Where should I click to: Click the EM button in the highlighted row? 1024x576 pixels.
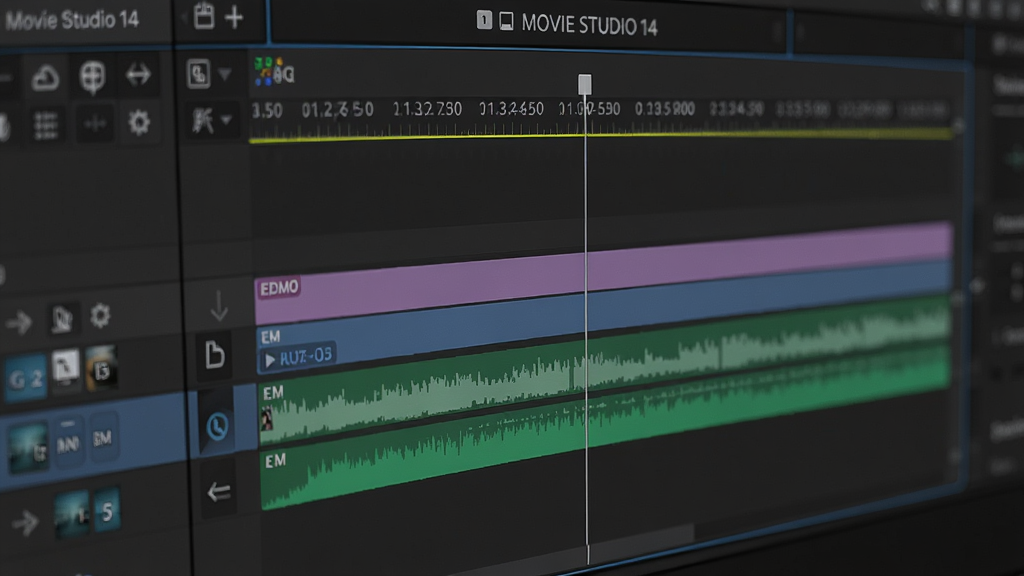[103, 437]
